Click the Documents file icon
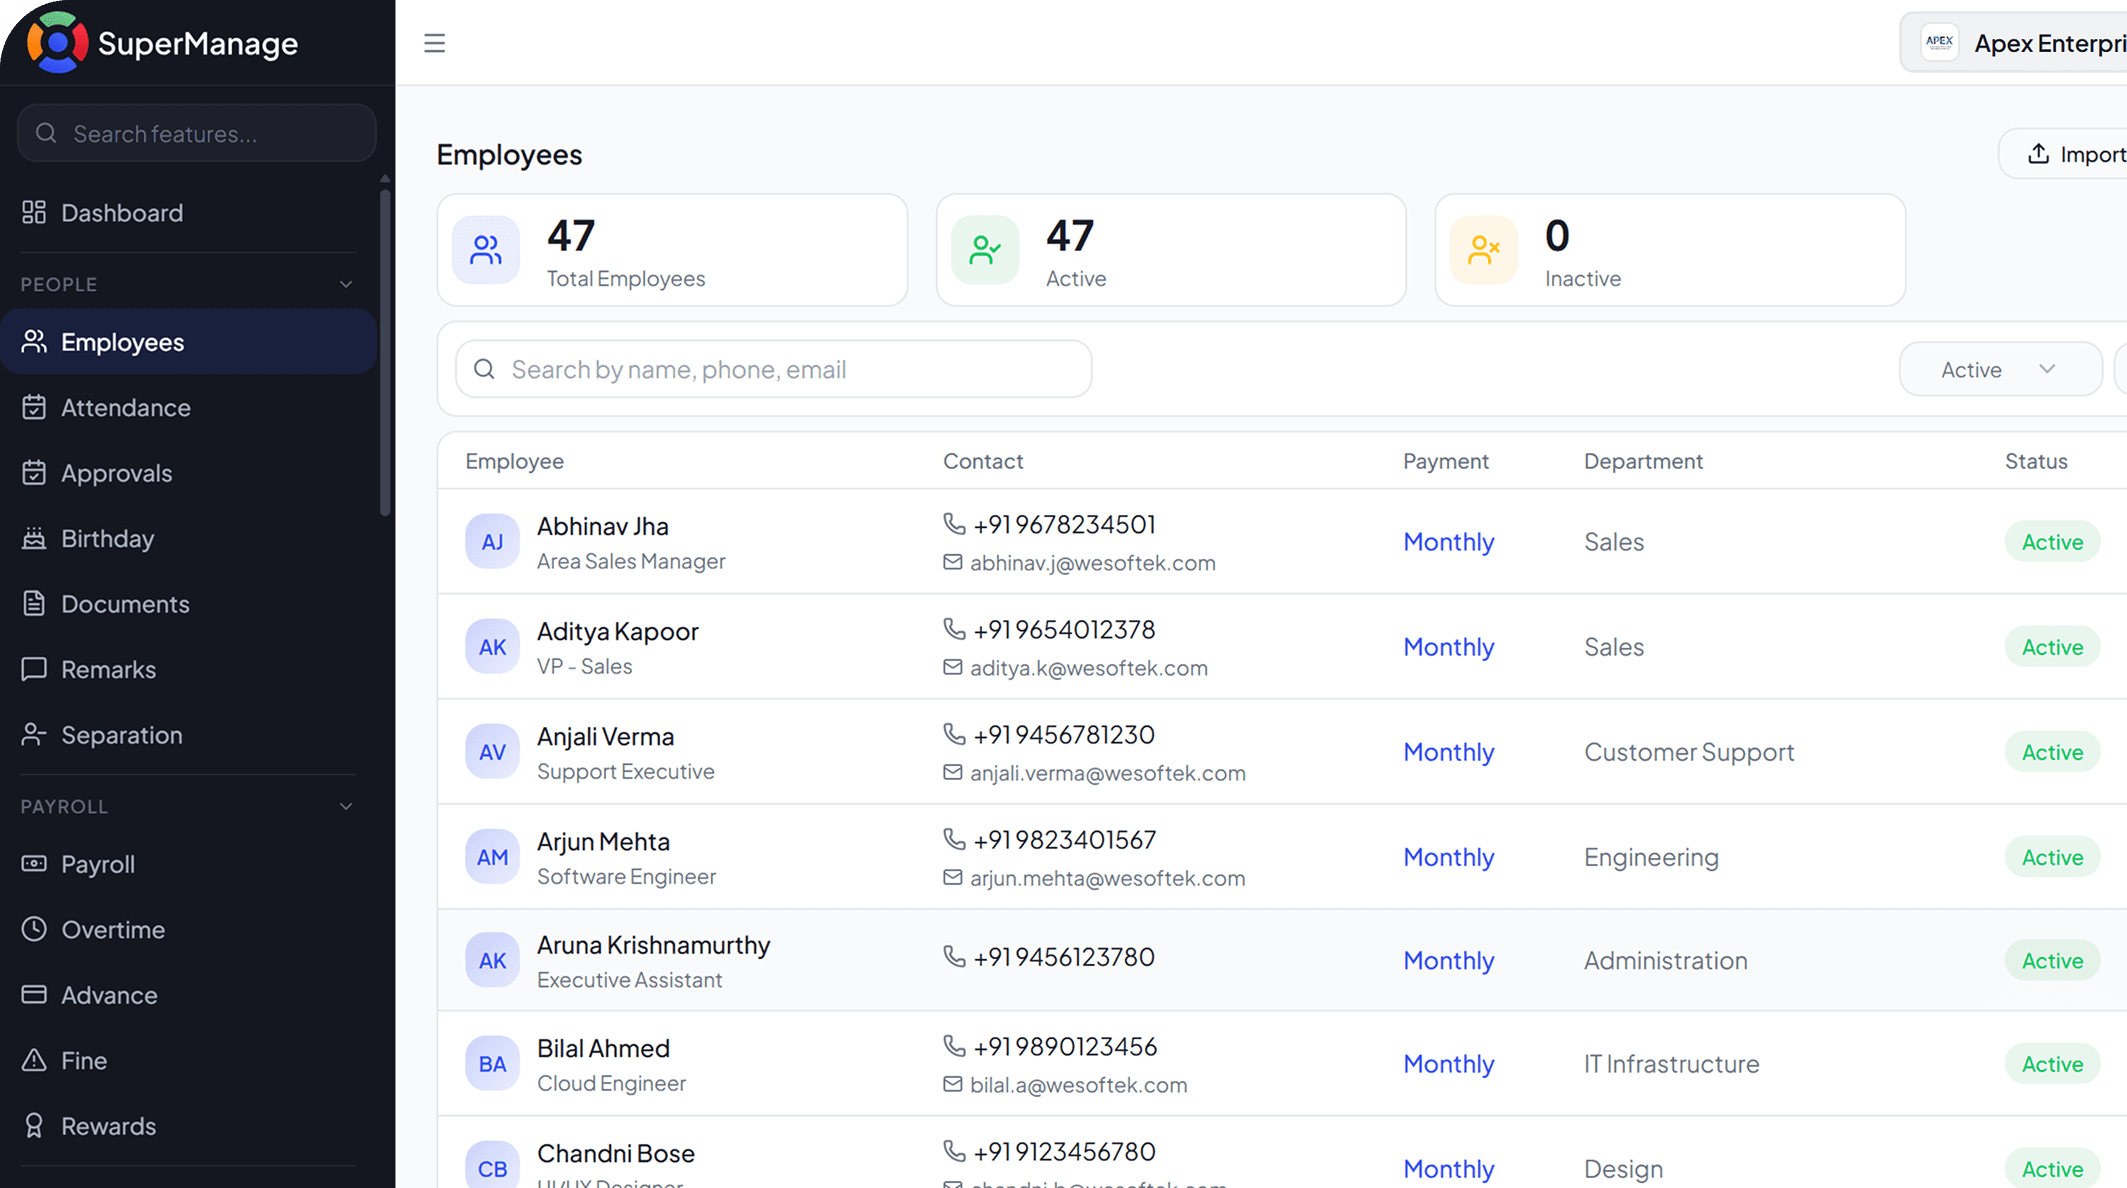The height and width of the screenshot is (1188, 2127). [x=34, y=603]
